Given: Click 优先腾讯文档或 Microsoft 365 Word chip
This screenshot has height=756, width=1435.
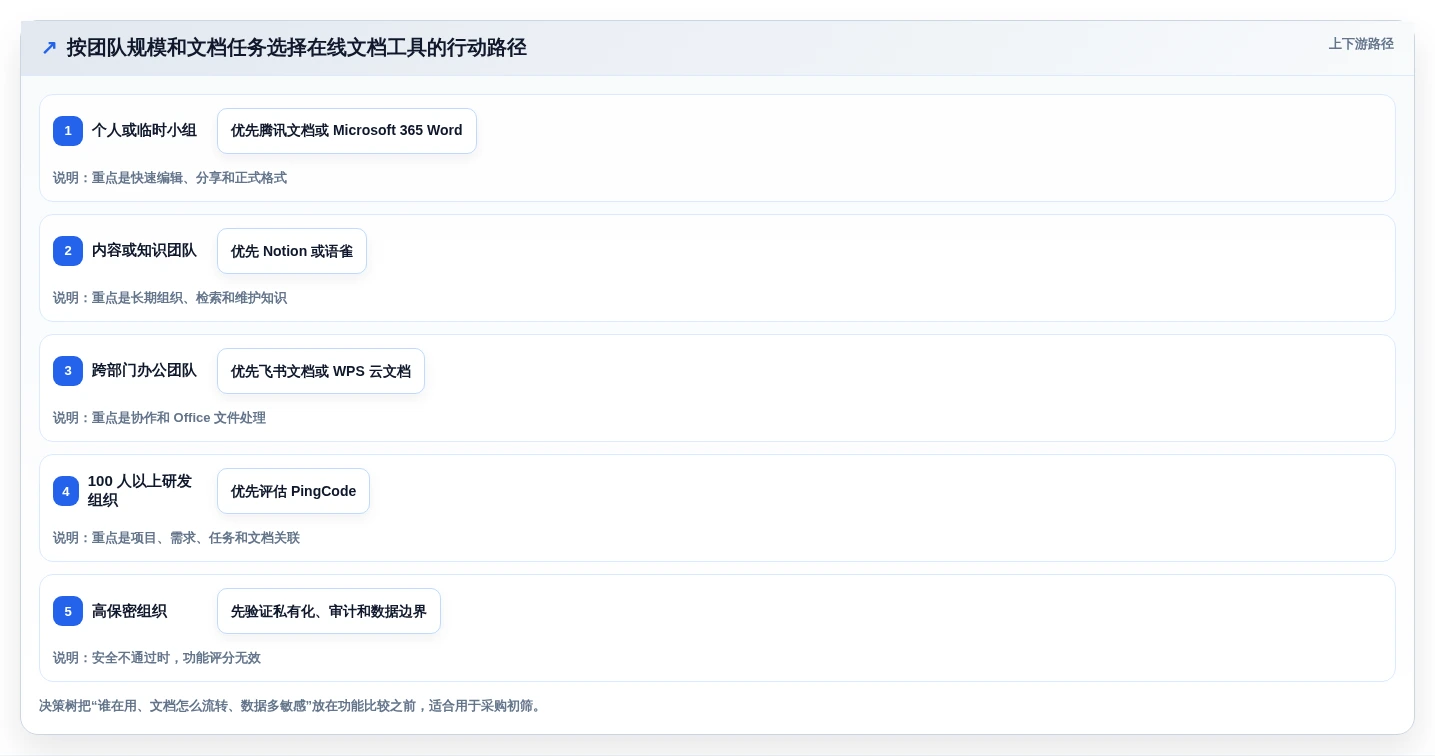Looking at the screenshot, I should [x=347, y=131].
